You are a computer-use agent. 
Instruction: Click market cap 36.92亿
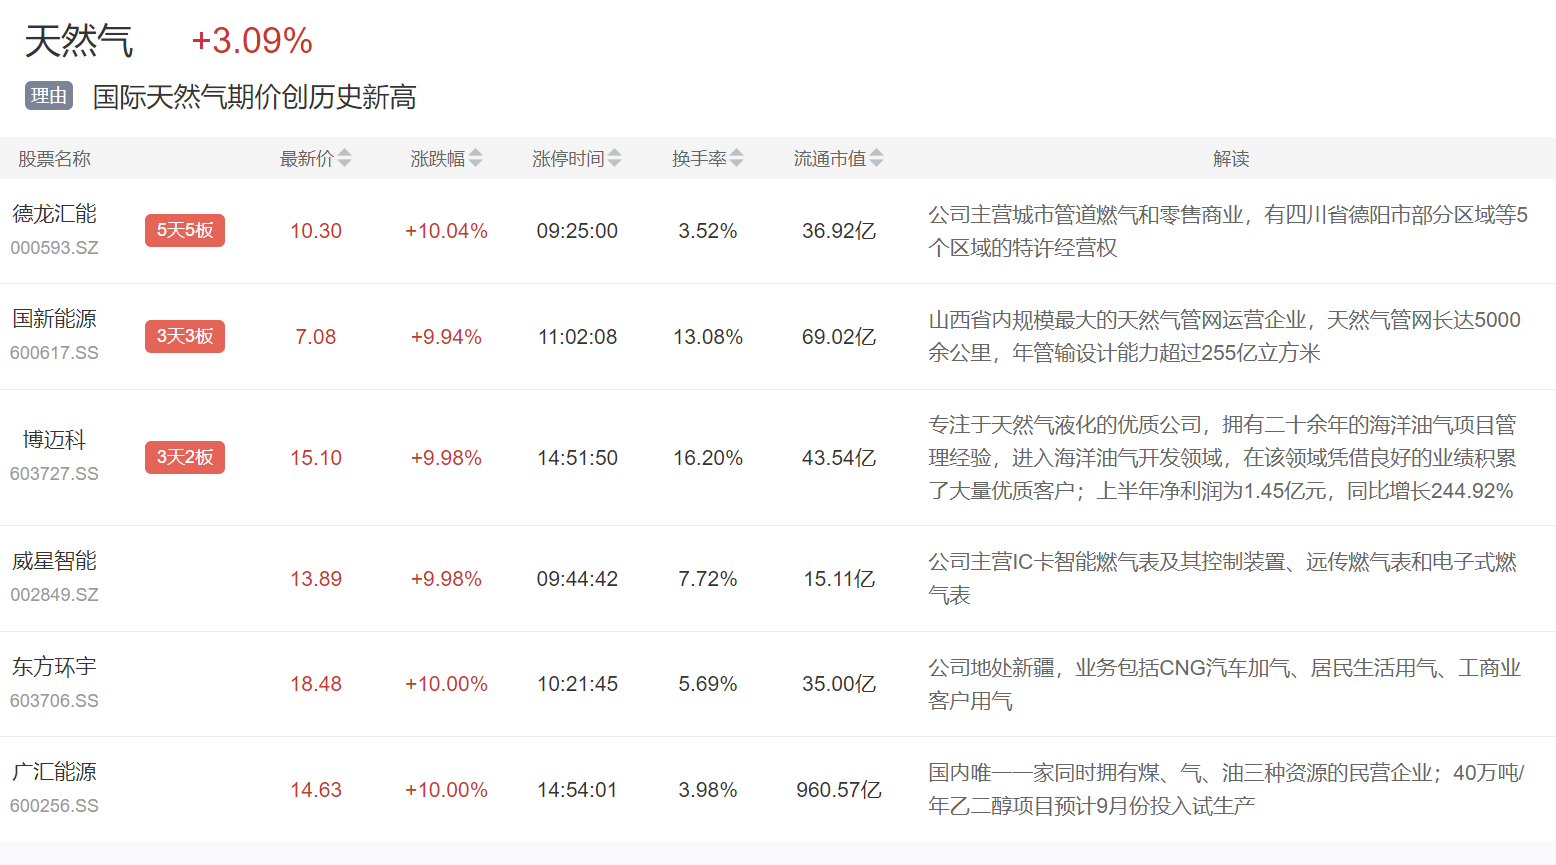[839, 231]
